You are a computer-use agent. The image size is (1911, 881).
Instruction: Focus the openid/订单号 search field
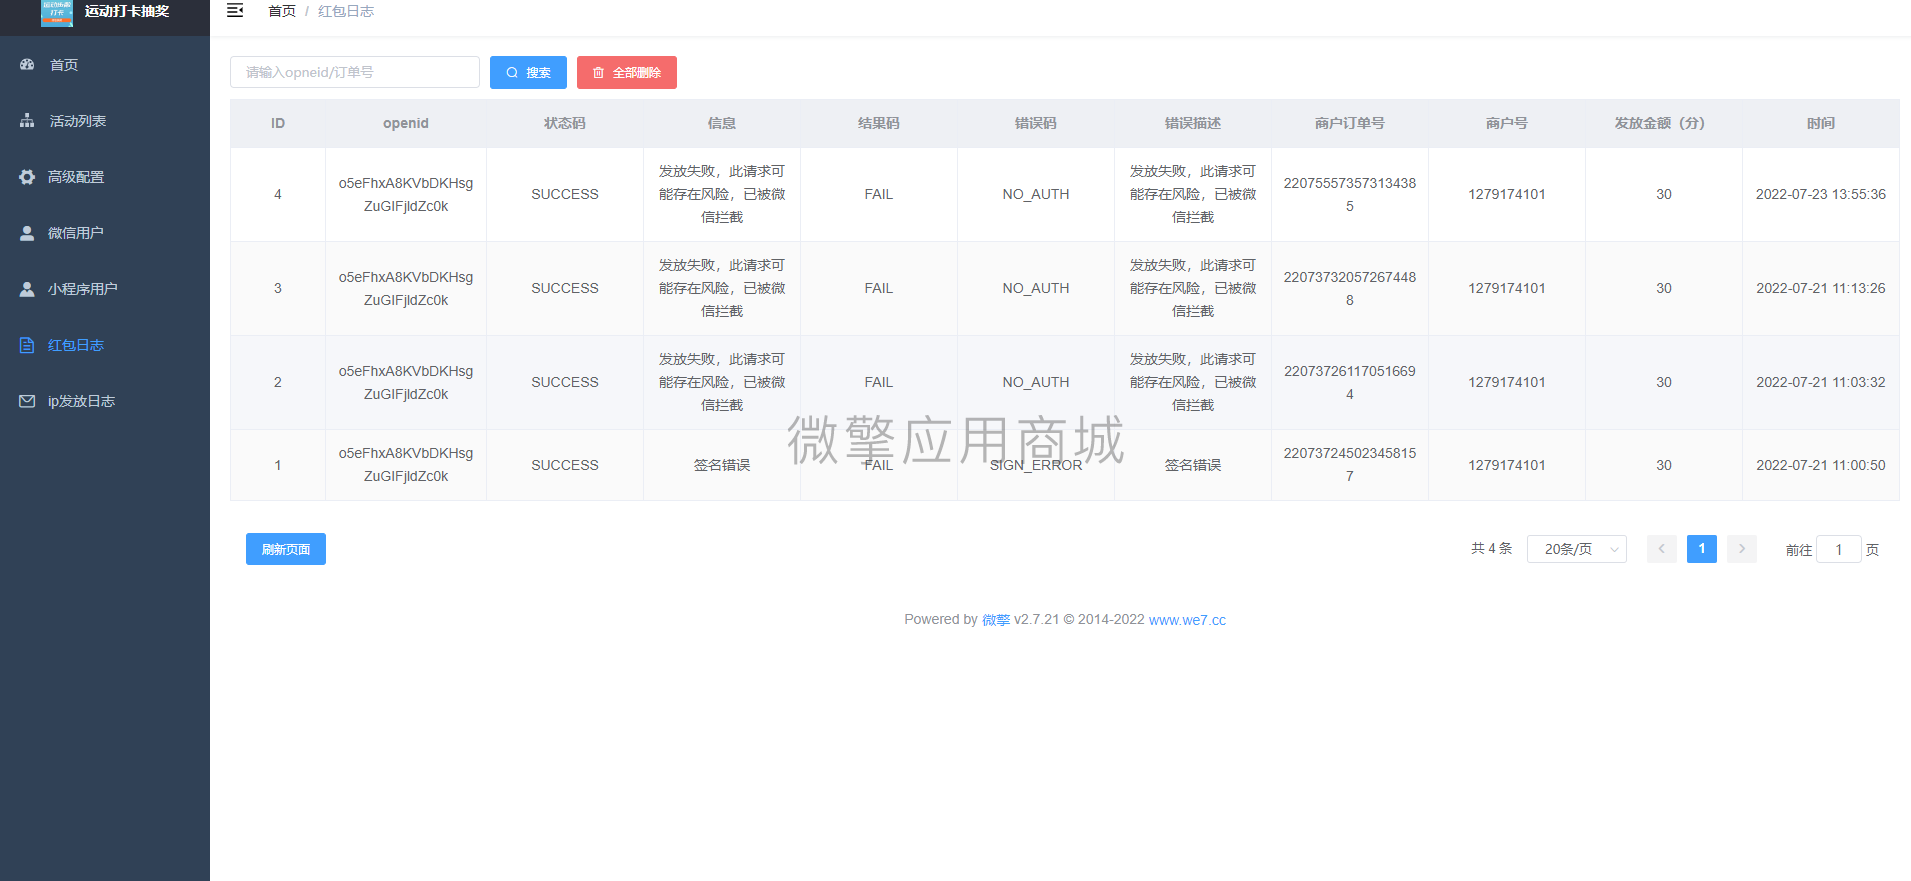(355, 72)
